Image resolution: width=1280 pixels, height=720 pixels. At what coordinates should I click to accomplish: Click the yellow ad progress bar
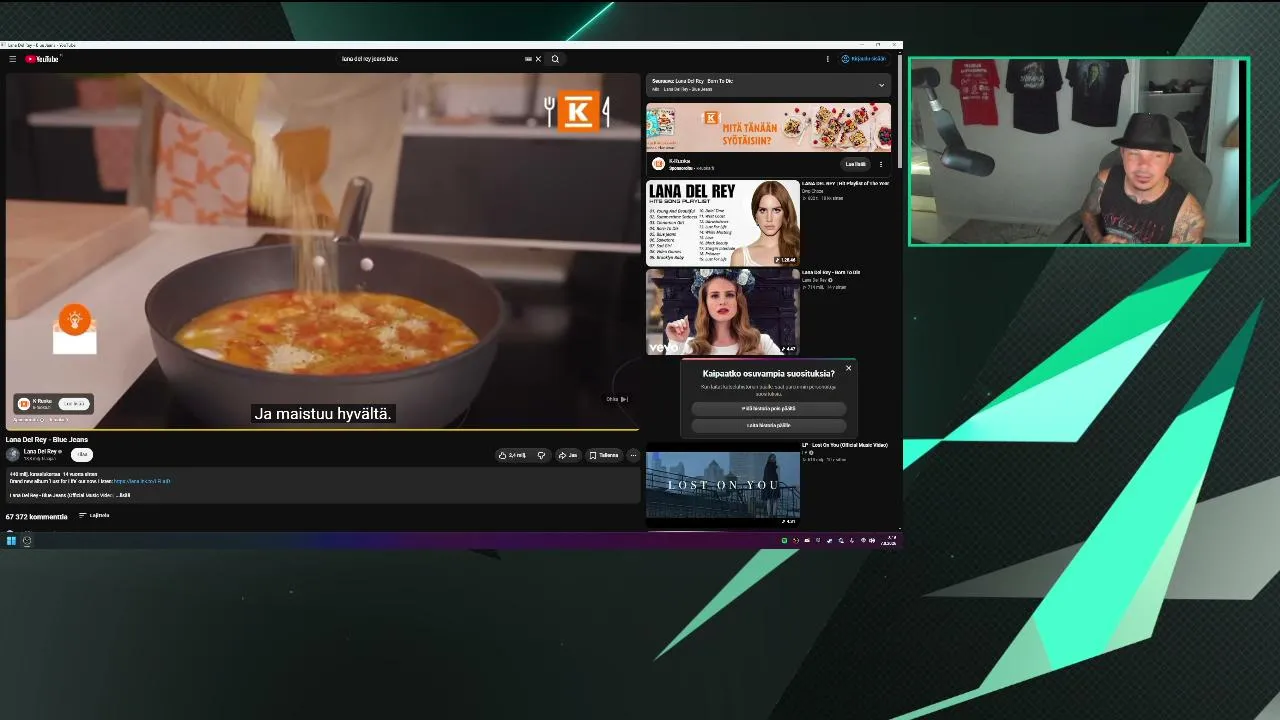[x=322, y=430]
